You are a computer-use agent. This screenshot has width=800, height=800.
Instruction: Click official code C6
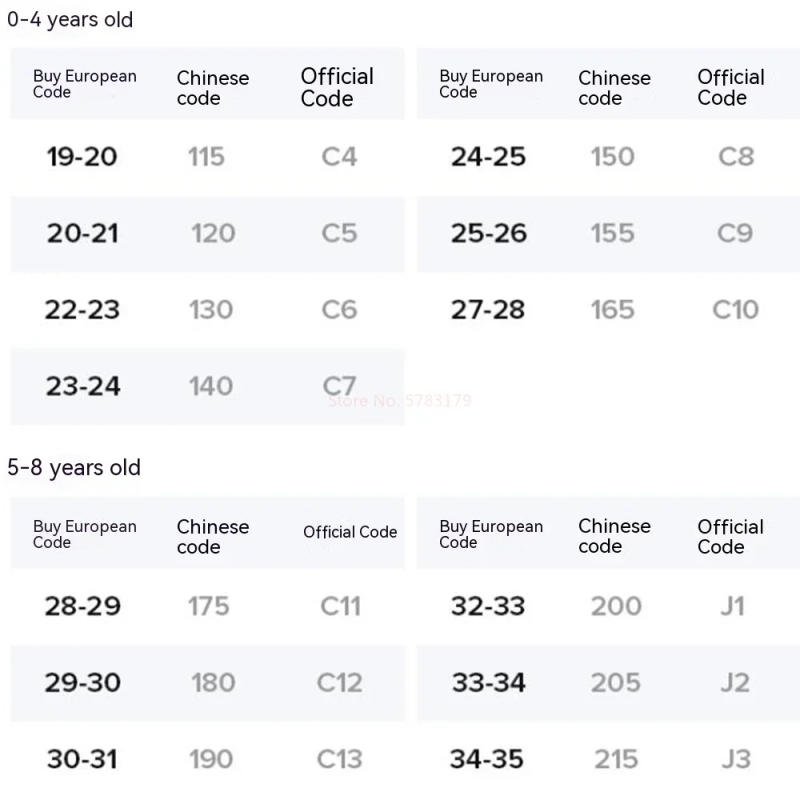click(339, 310)
